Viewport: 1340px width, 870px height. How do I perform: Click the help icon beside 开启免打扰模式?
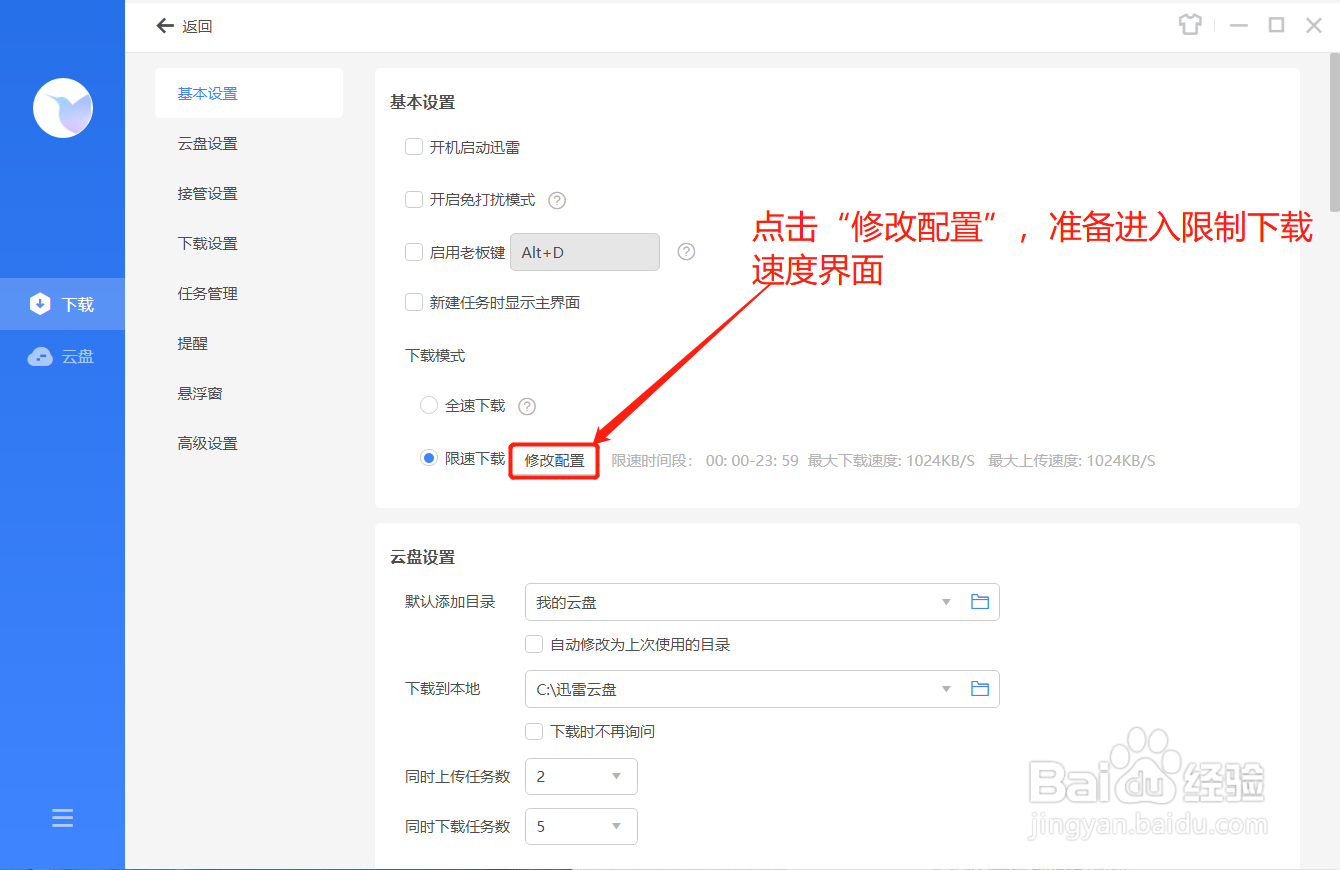pyautogui.click(x=557, y=200)
